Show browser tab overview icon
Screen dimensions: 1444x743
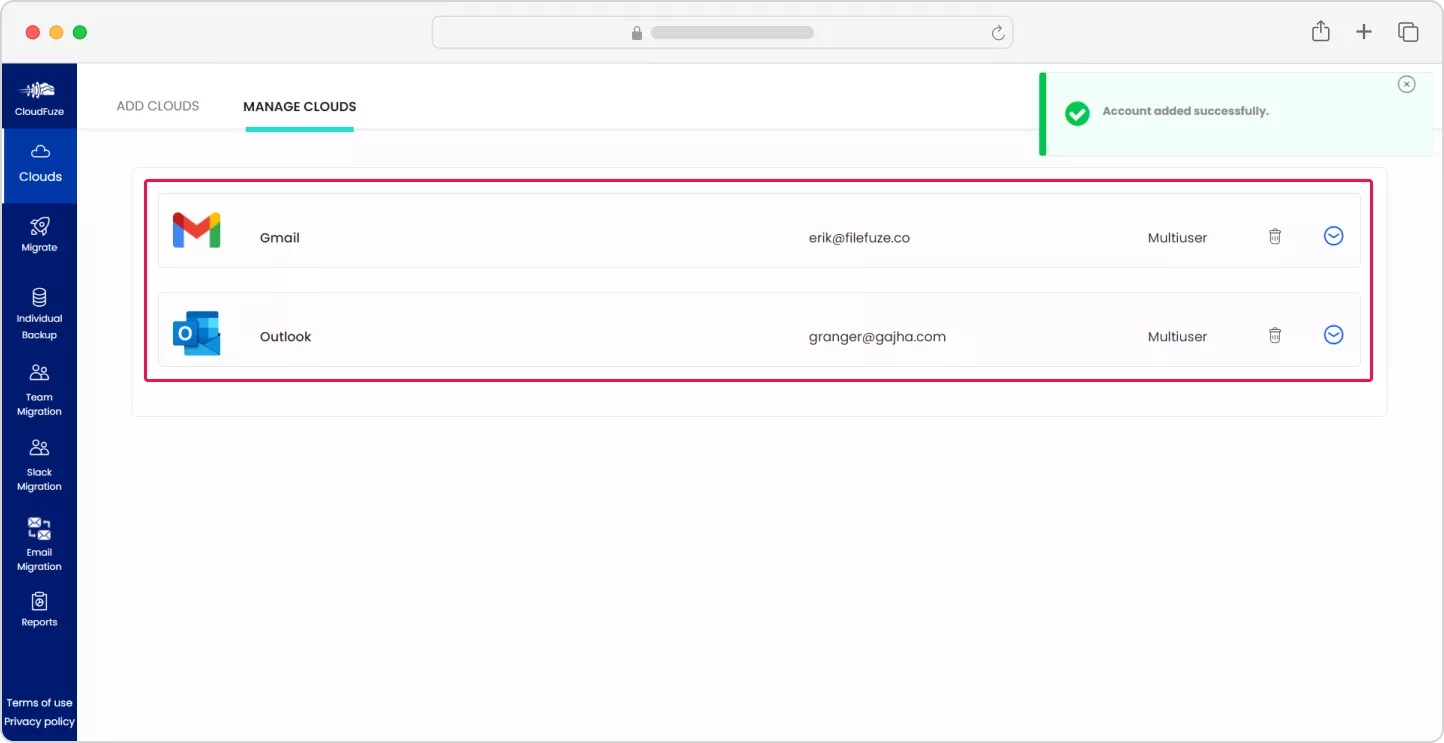[x=1408, y=32]
